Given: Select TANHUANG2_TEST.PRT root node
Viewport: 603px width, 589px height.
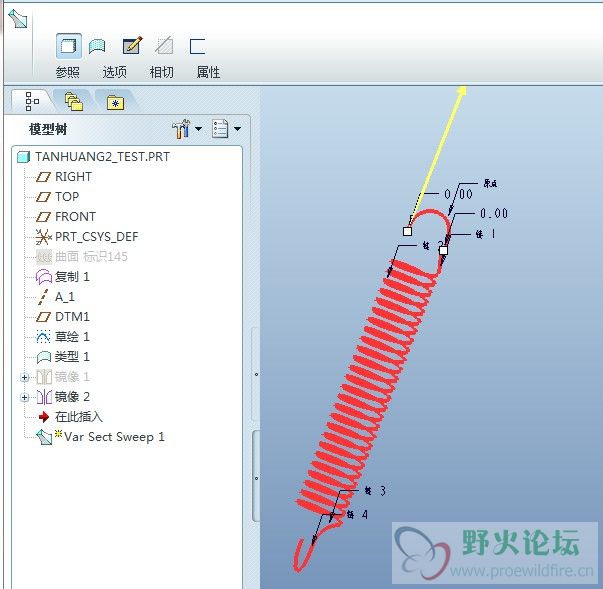Looking at the screenshot, I should pyautogui.click(x=102, y=157).
